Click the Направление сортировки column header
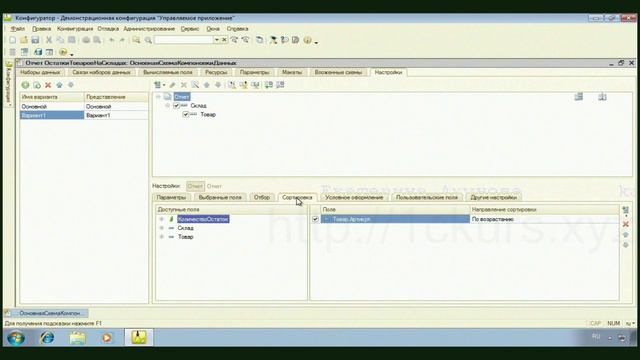This screenshot has height=360, width=640. (544, 209)
